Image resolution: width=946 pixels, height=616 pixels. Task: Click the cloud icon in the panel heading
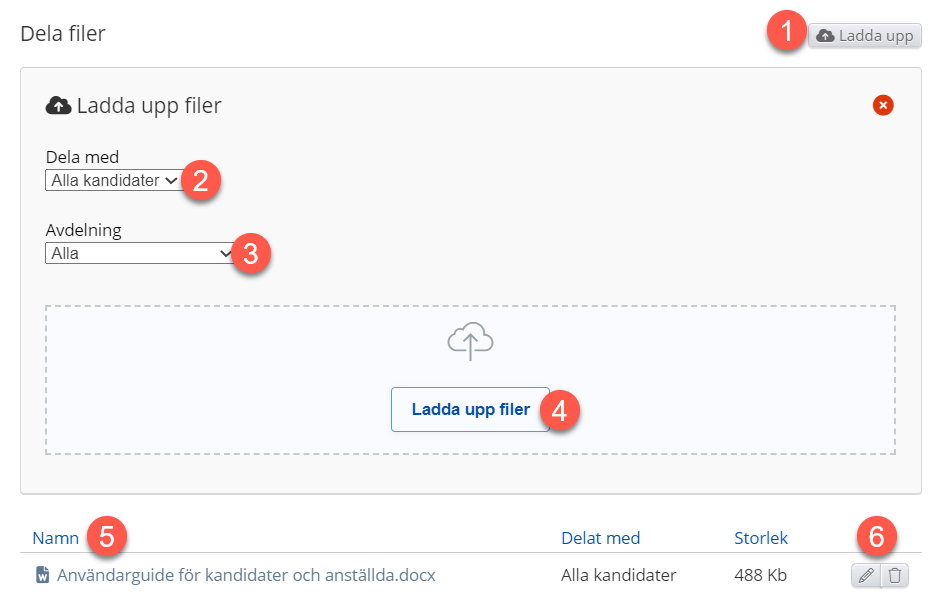click(59, 105)
